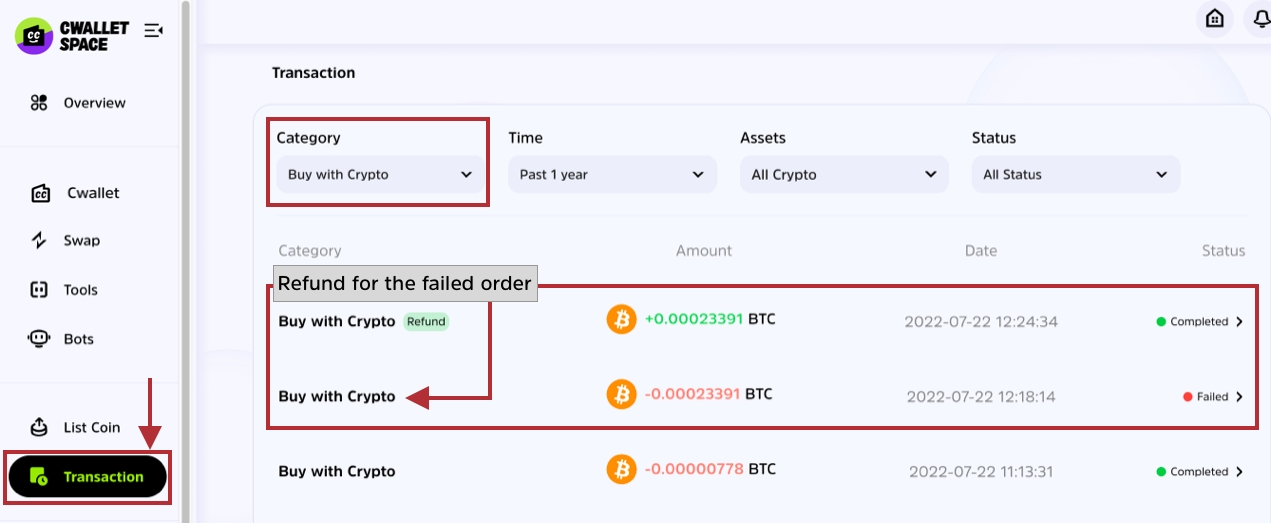The height and width of the screenshot is (523, 1271).
Task: Expand the Status dropdown showing All Status
Action: [x=1075, y=175]
